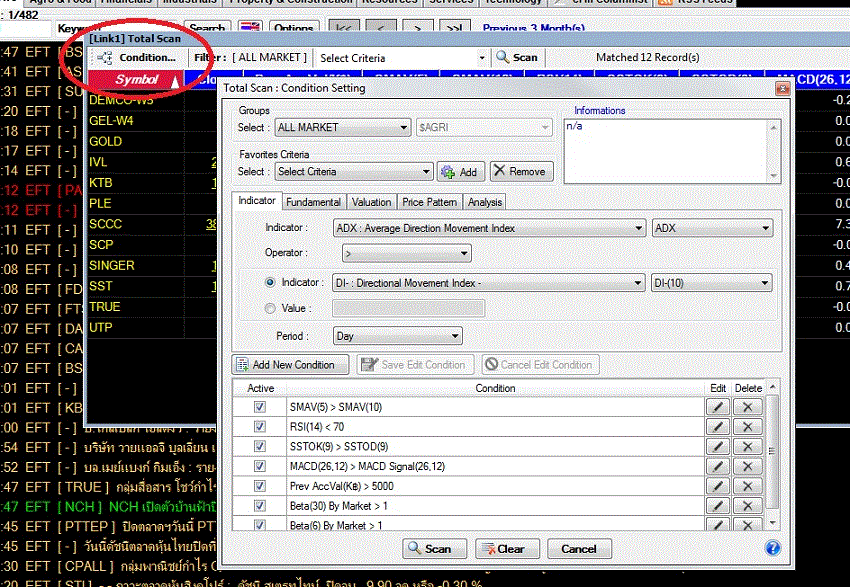Delete the SSTOK(9) > SSTOD(9) condition
Image resolution: width=850 pixels, height=587 pixels.
(748, 447)
